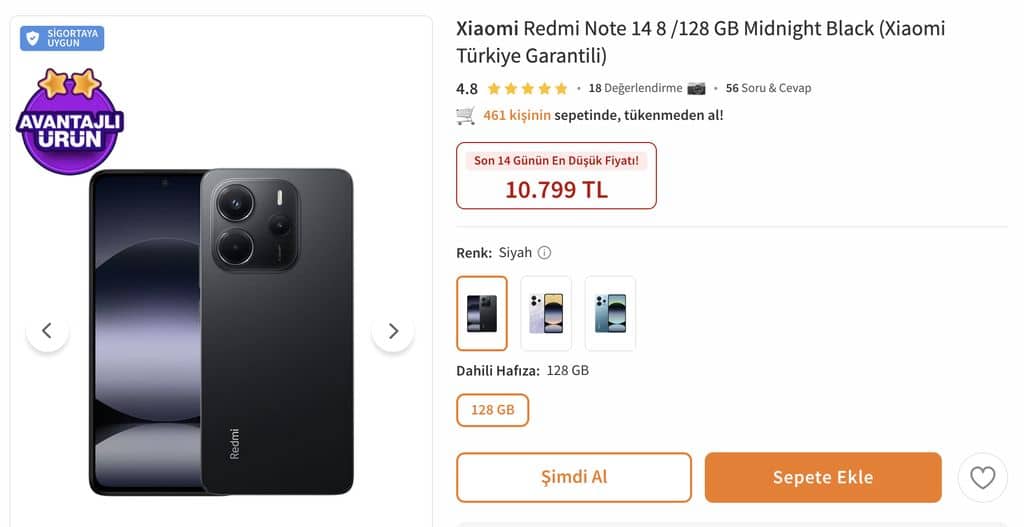Viewport: 1024px width, 527px height.
Task: Open the 56 Soru & Cevap link
Action: point(768,88)
